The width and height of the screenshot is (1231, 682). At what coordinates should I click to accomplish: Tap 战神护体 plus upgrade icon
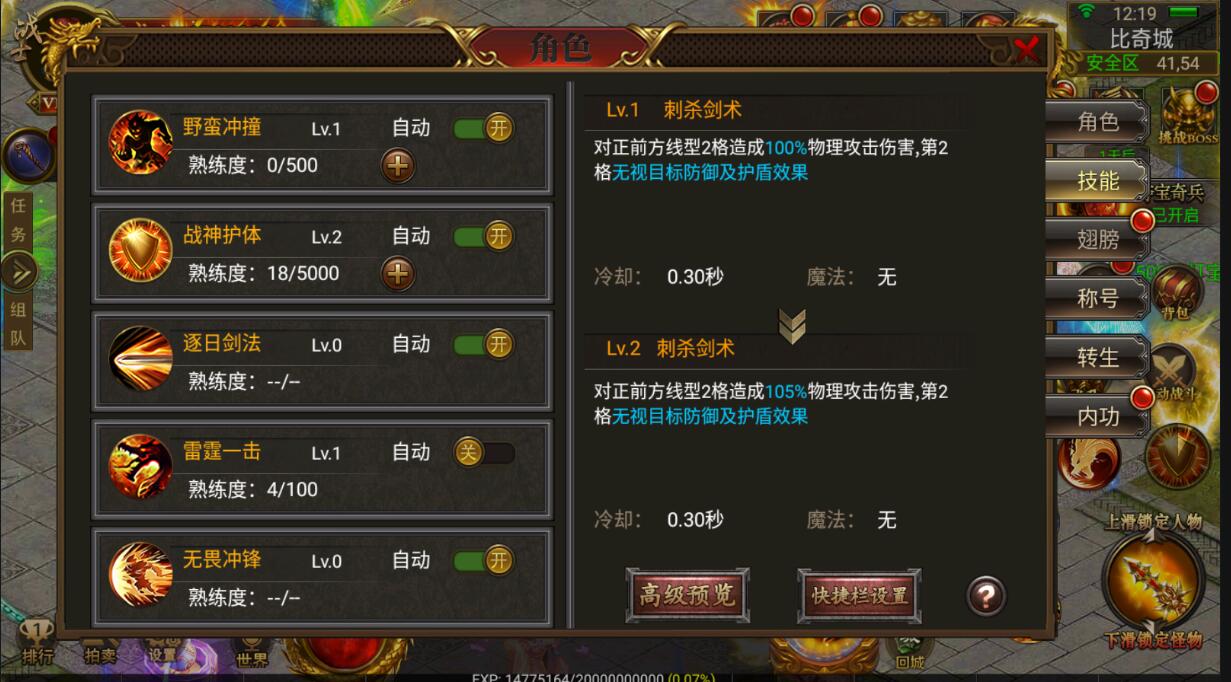pyautogui.click(x=398, y=273)
